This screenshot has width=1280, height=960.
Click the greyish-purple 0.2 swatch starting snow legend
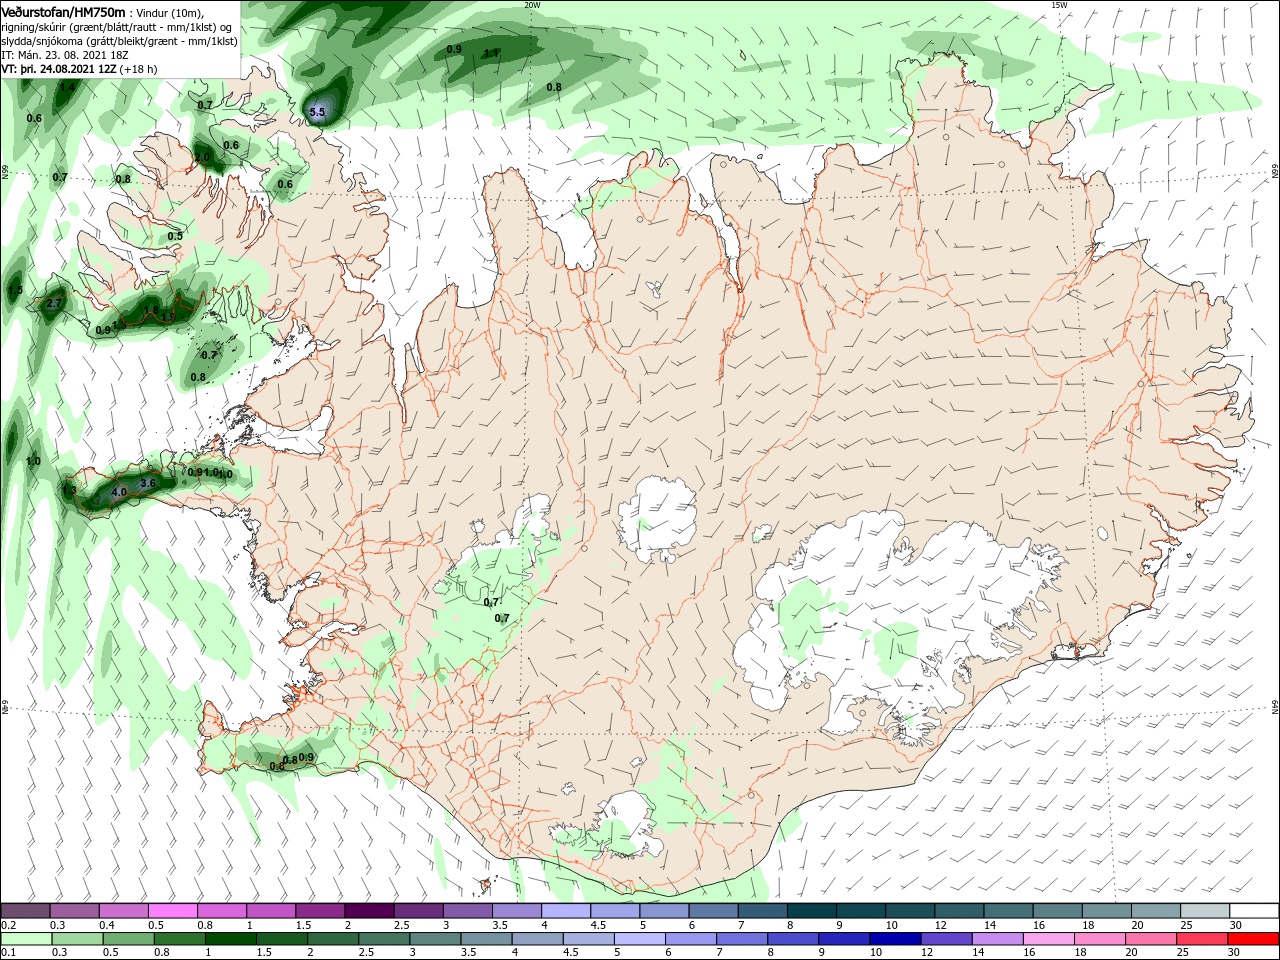pyautogui.click(x=25, y=911)
